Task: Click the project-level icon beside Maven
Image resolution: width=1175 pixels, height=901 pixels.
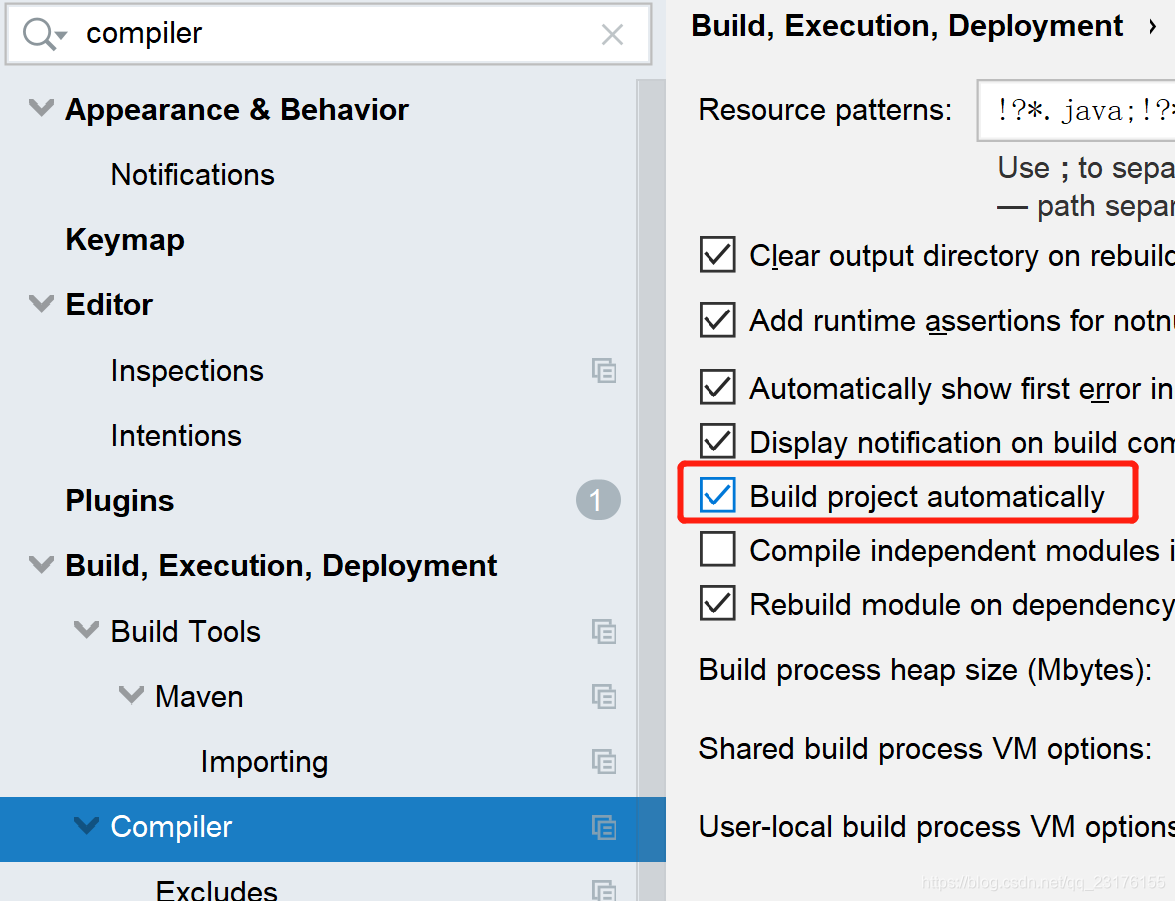Action: (x=604, y=696)
